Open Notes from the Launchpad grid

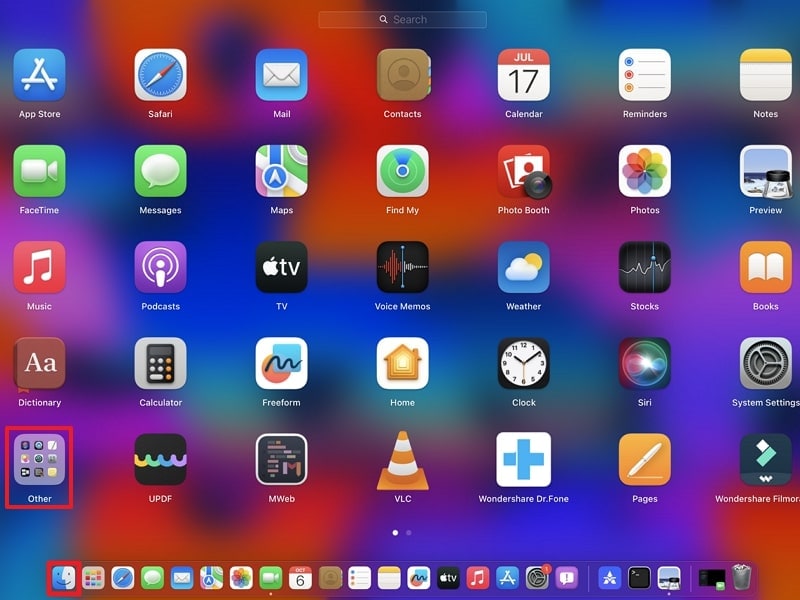pos(766,75)
